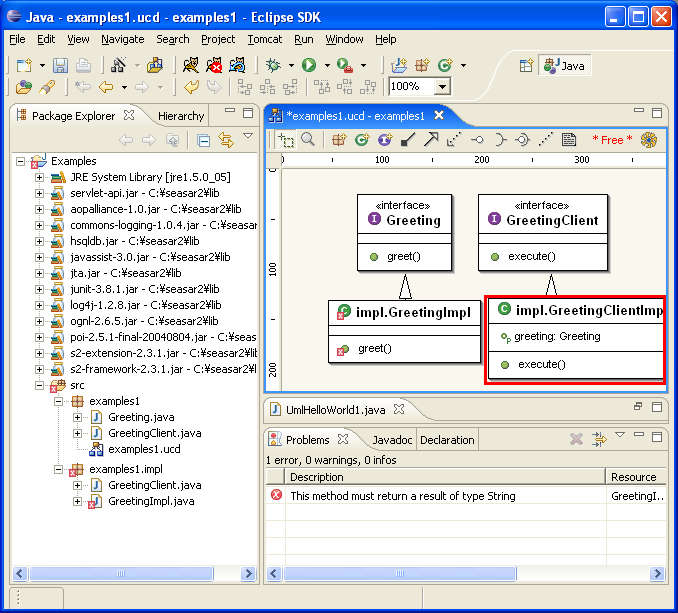Image resolution: width=678 pixels, height=613 pixels.
Task: Open the Project menu
Action: click(218, 39)
